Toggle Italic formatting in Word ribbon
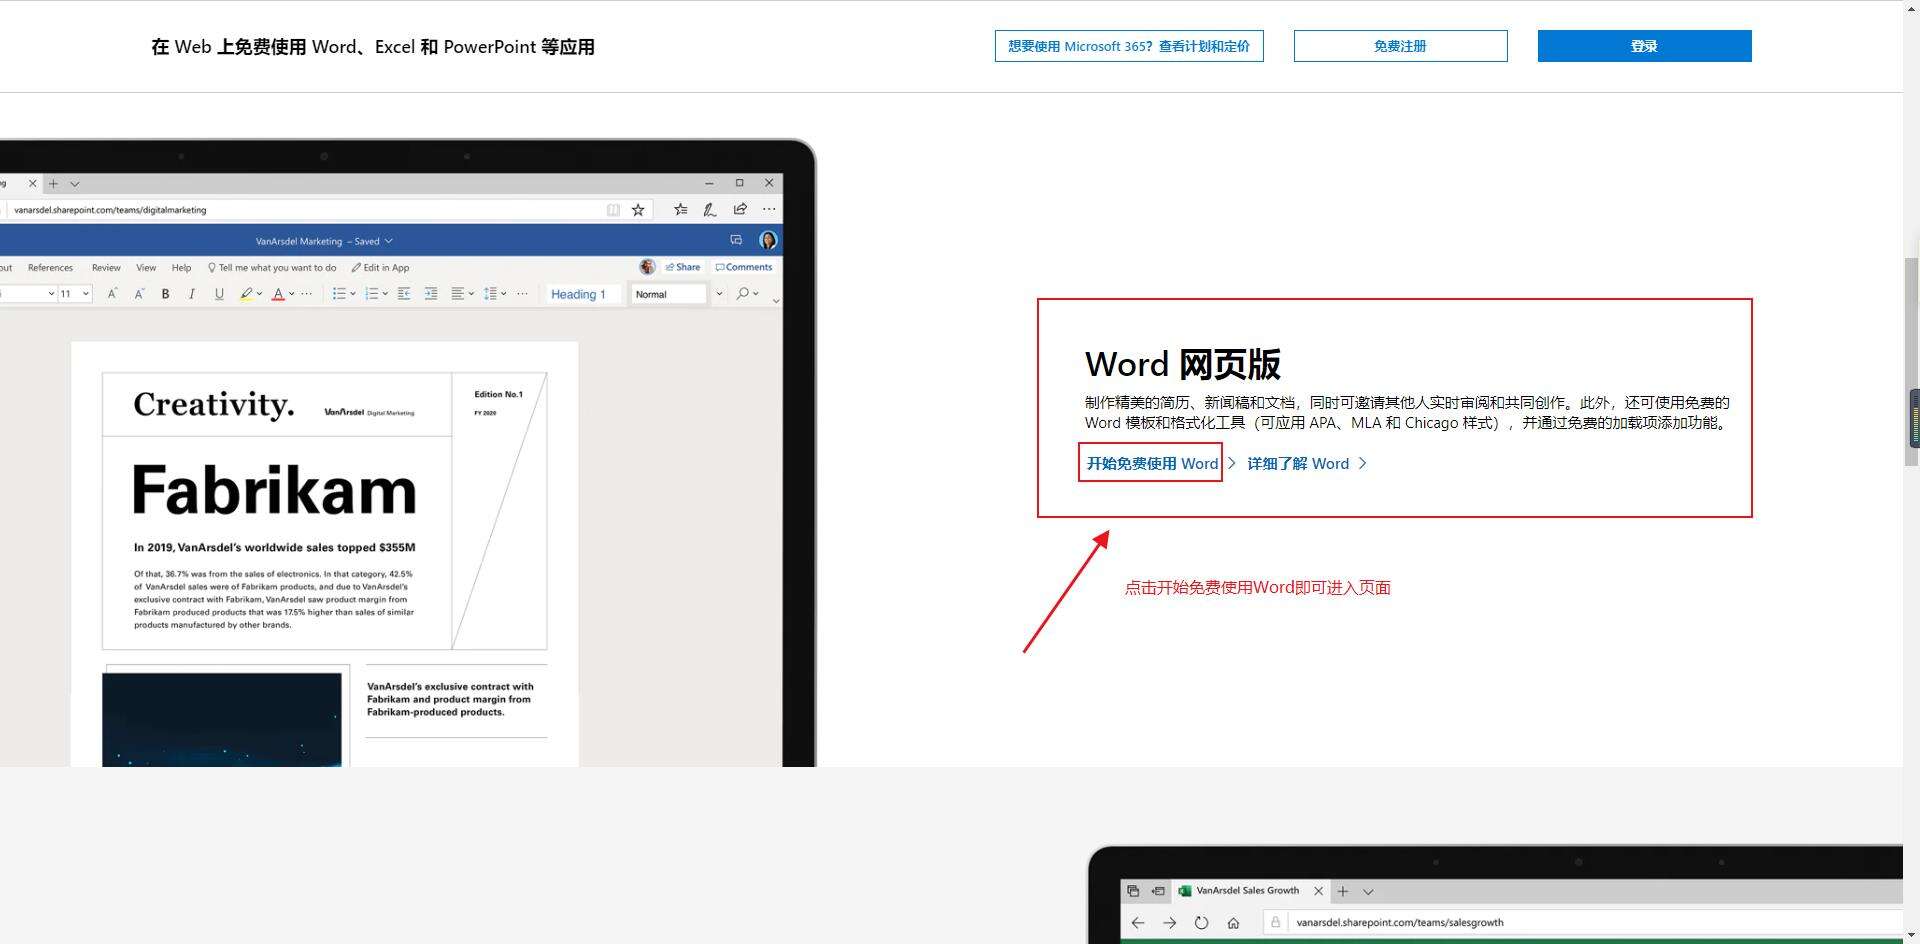The width and height of the screenshot is (1920, 944). [192, 294]
